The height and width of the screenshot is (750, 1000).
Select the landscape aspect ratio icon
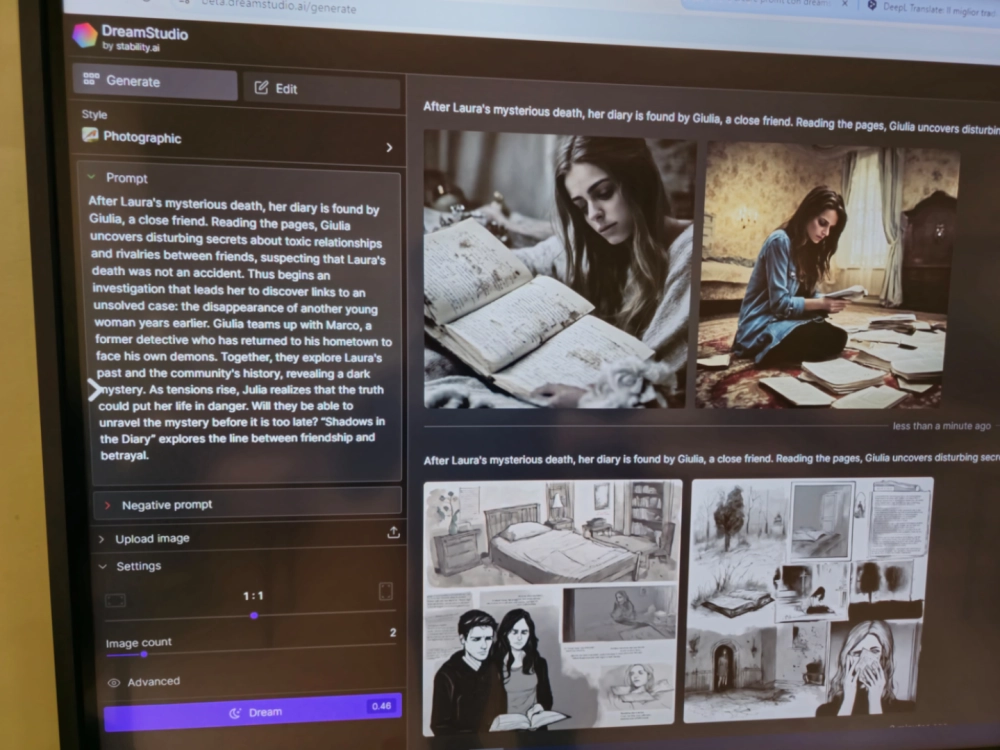click(x=116, y=600)
